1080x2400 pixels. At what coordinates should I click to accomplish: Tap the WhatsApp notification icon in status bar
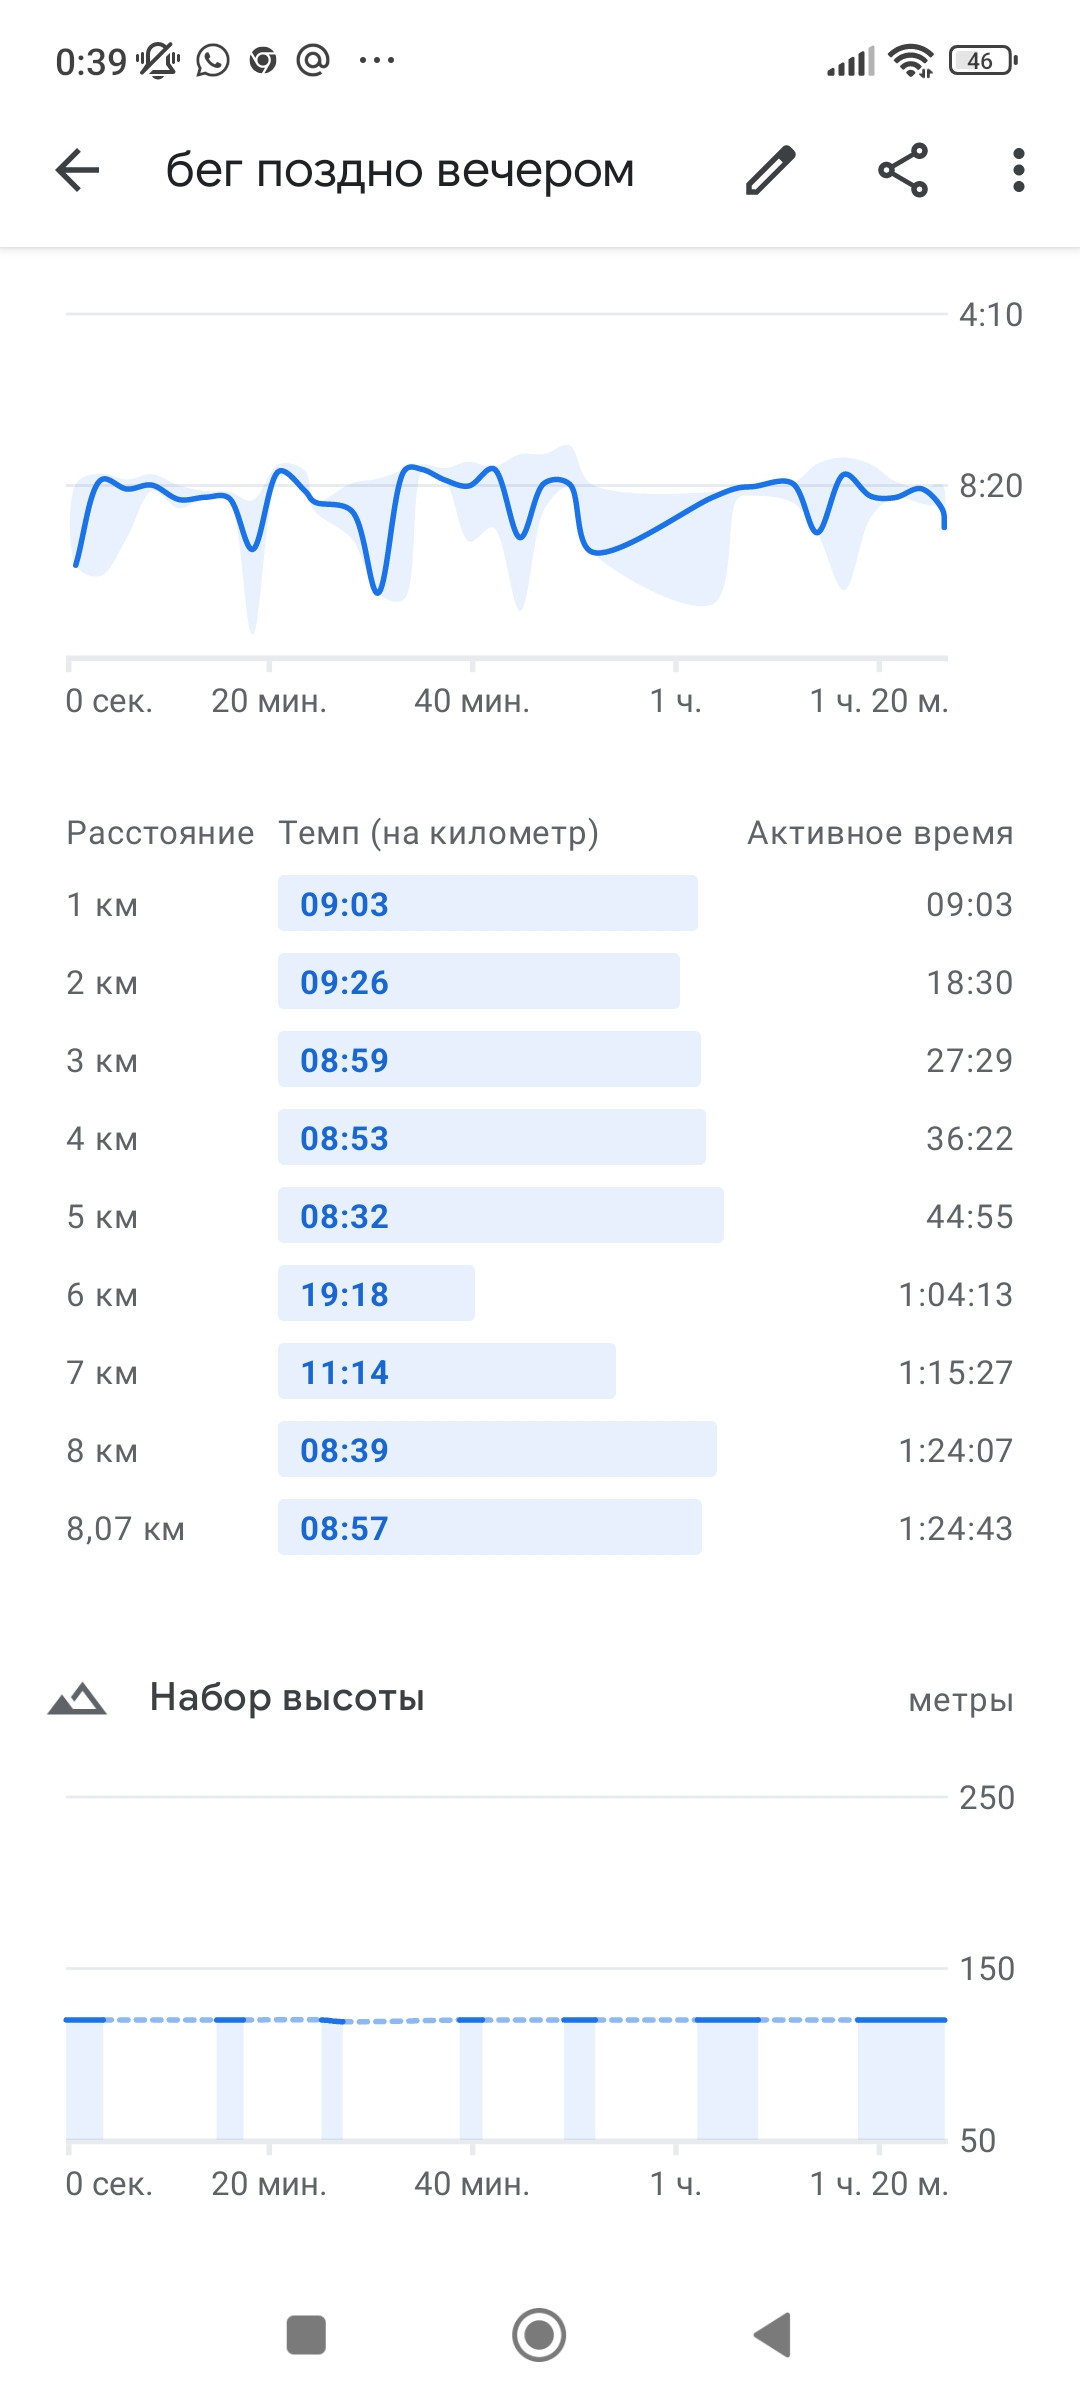[212, 61]
